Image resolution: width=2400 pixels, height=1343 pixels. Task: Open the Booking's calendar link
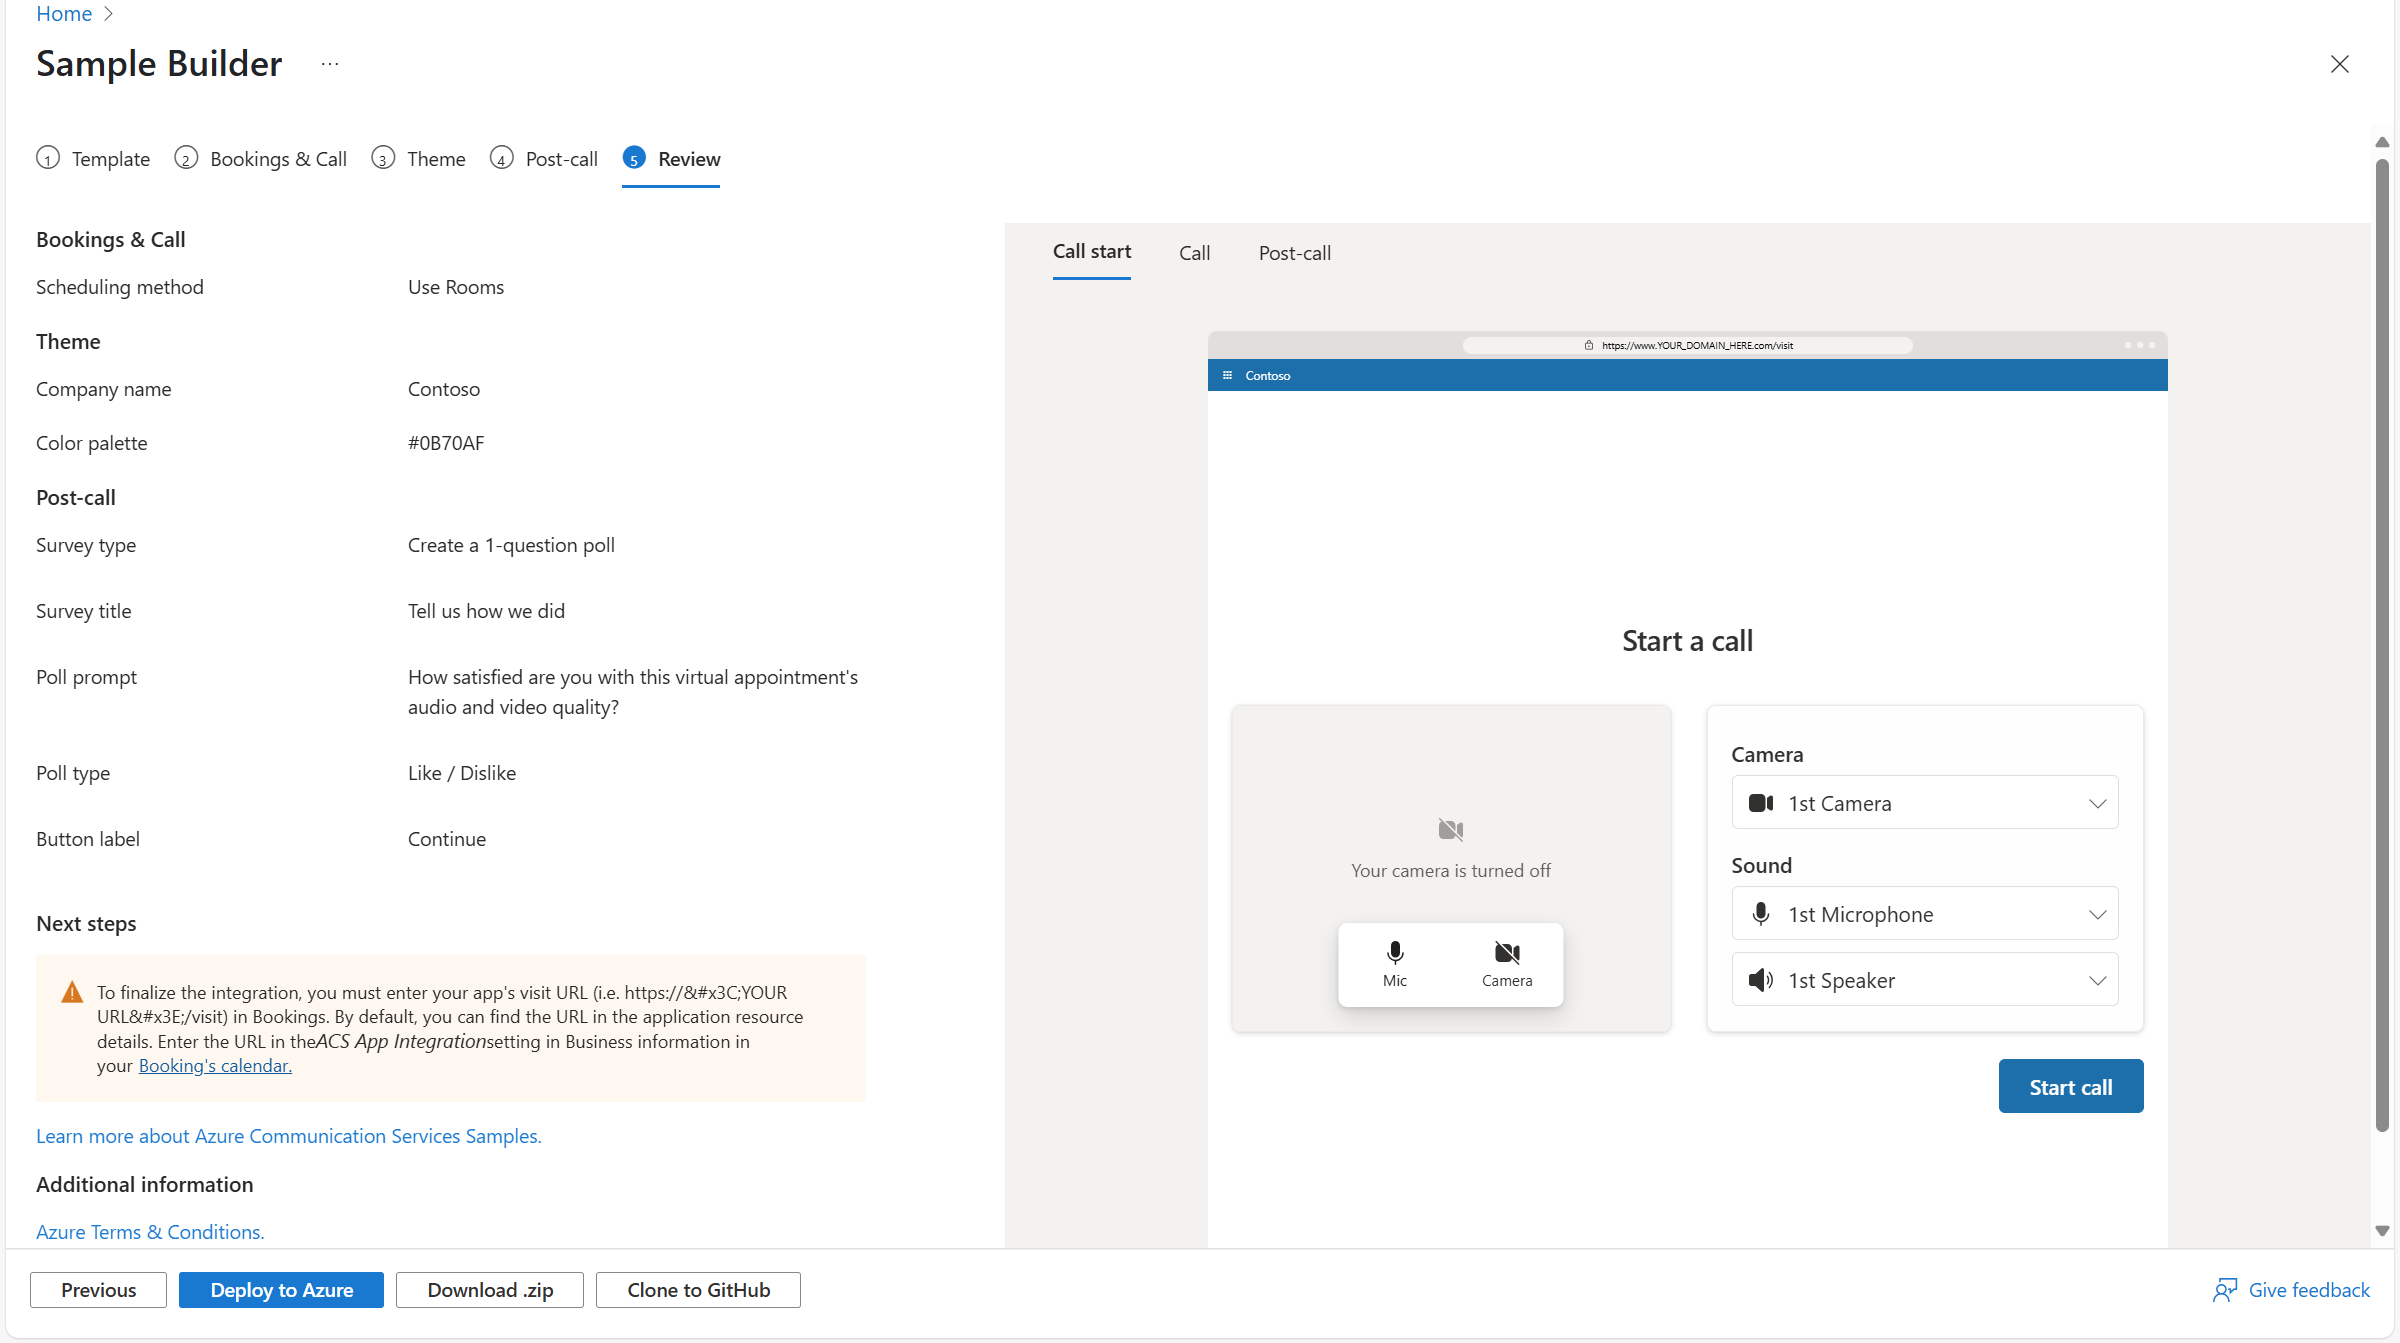click(x=214, y=1065)
